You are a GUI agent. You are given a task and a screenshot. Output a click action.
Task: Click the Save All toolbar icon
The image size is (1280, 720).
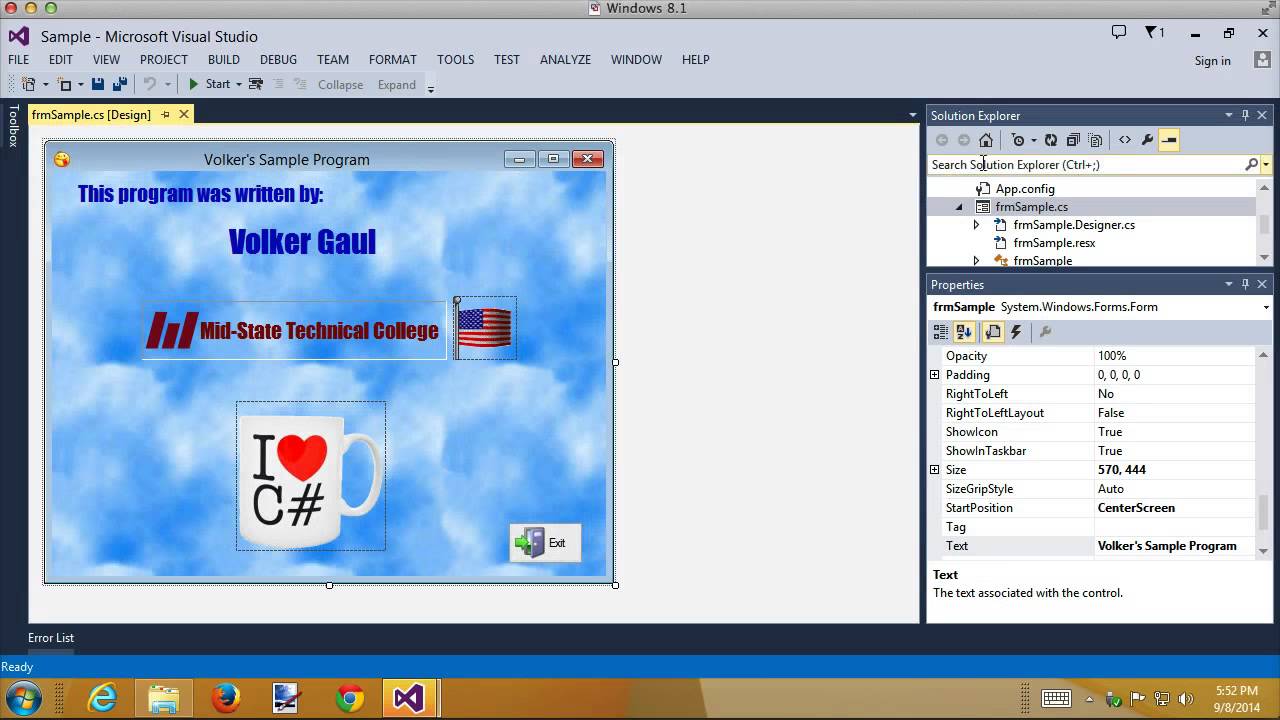120,85
